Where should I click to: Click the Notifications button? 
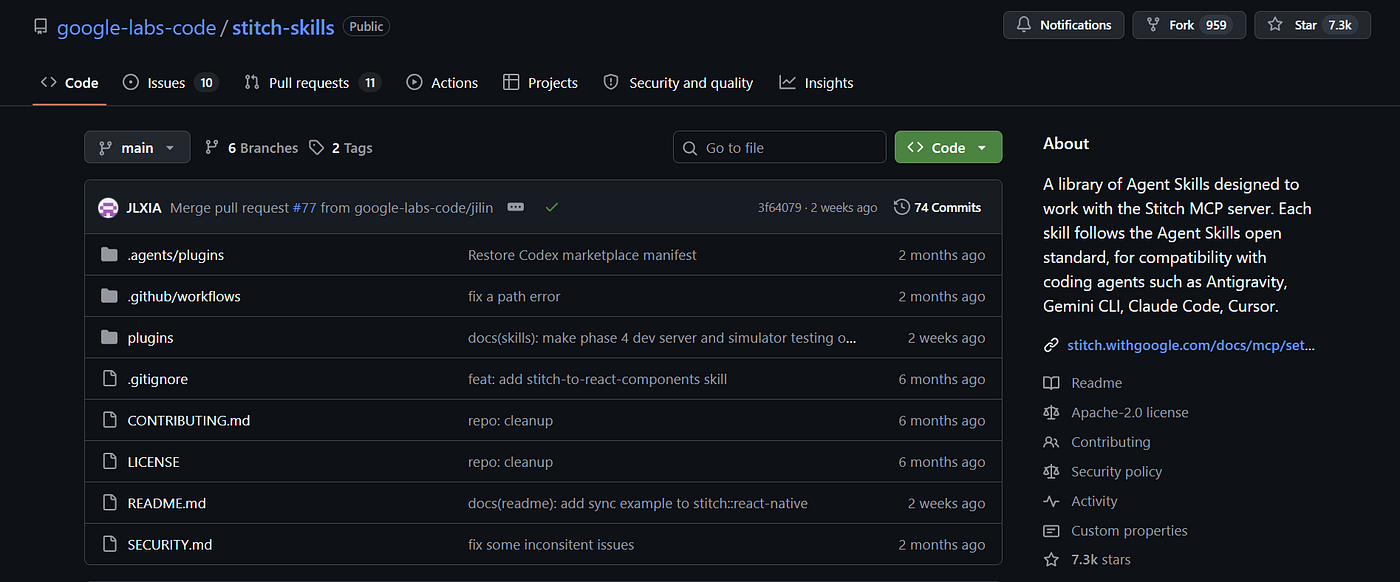pyautogui.click(x=1064, y=25)
